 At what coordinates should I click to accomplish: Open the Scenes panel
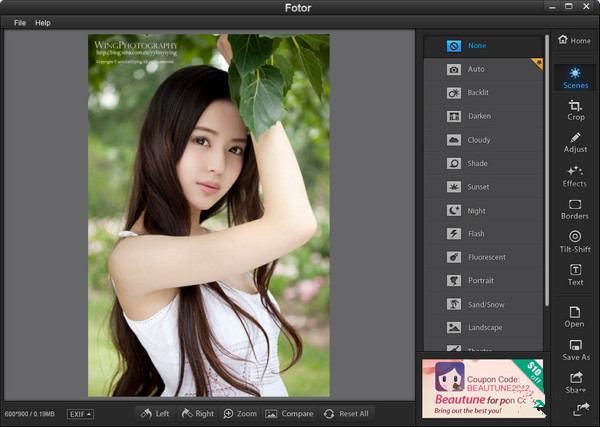575,78
